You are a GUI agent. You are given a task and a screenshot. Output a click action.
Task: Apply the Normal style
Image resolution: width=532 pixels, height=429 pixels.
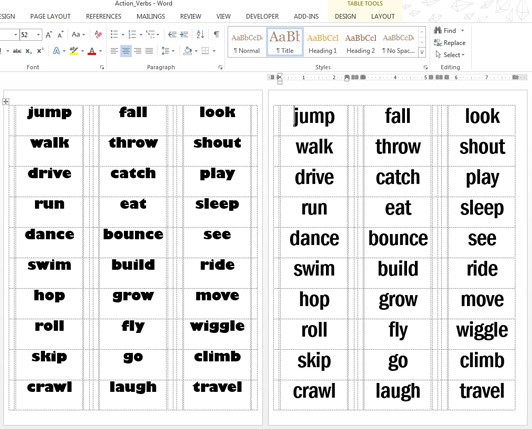point(247,42)
